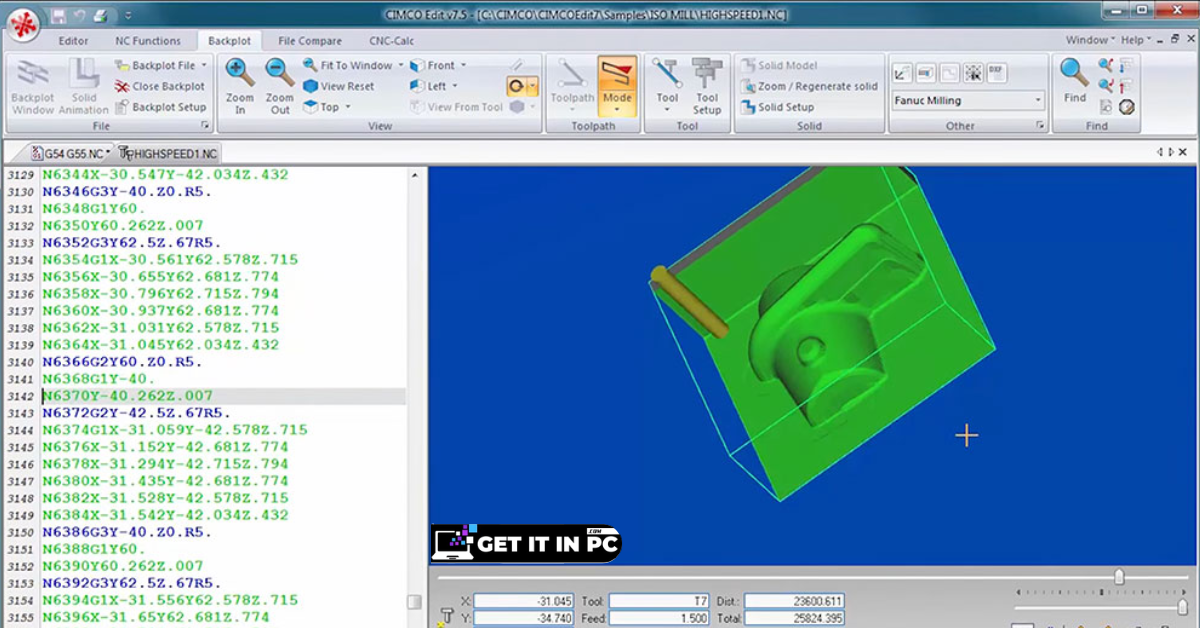Switch to the Editor ribbon tab
This screenshot has width=1200, height=628.
pyautogui.click(x=73, y=41)
